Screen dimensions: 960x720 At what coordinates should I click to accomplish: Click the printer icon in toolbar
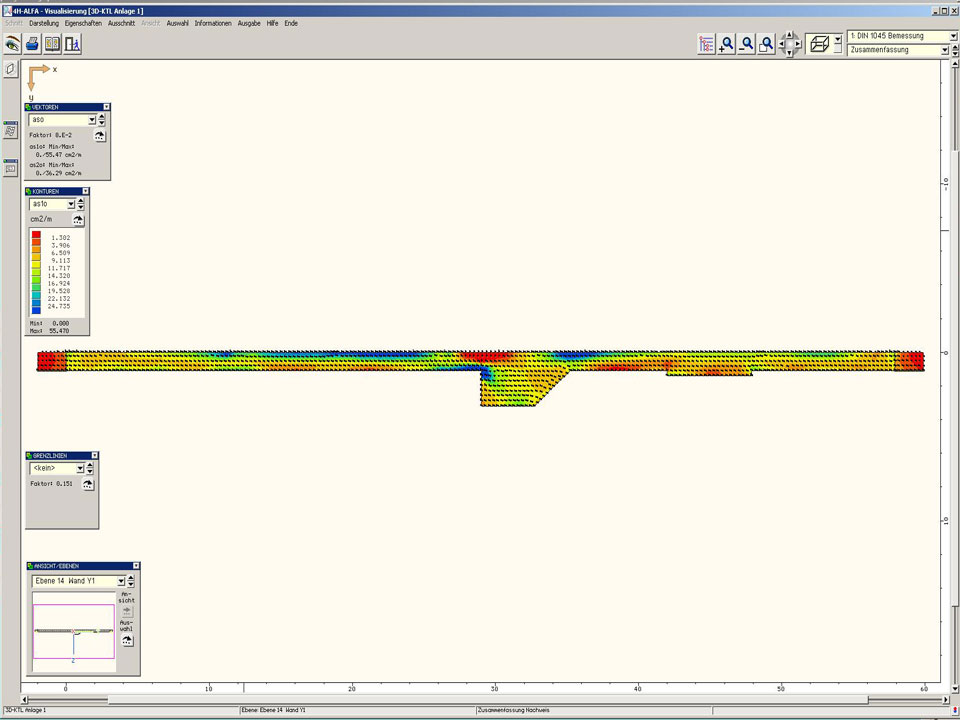point(32,44)
